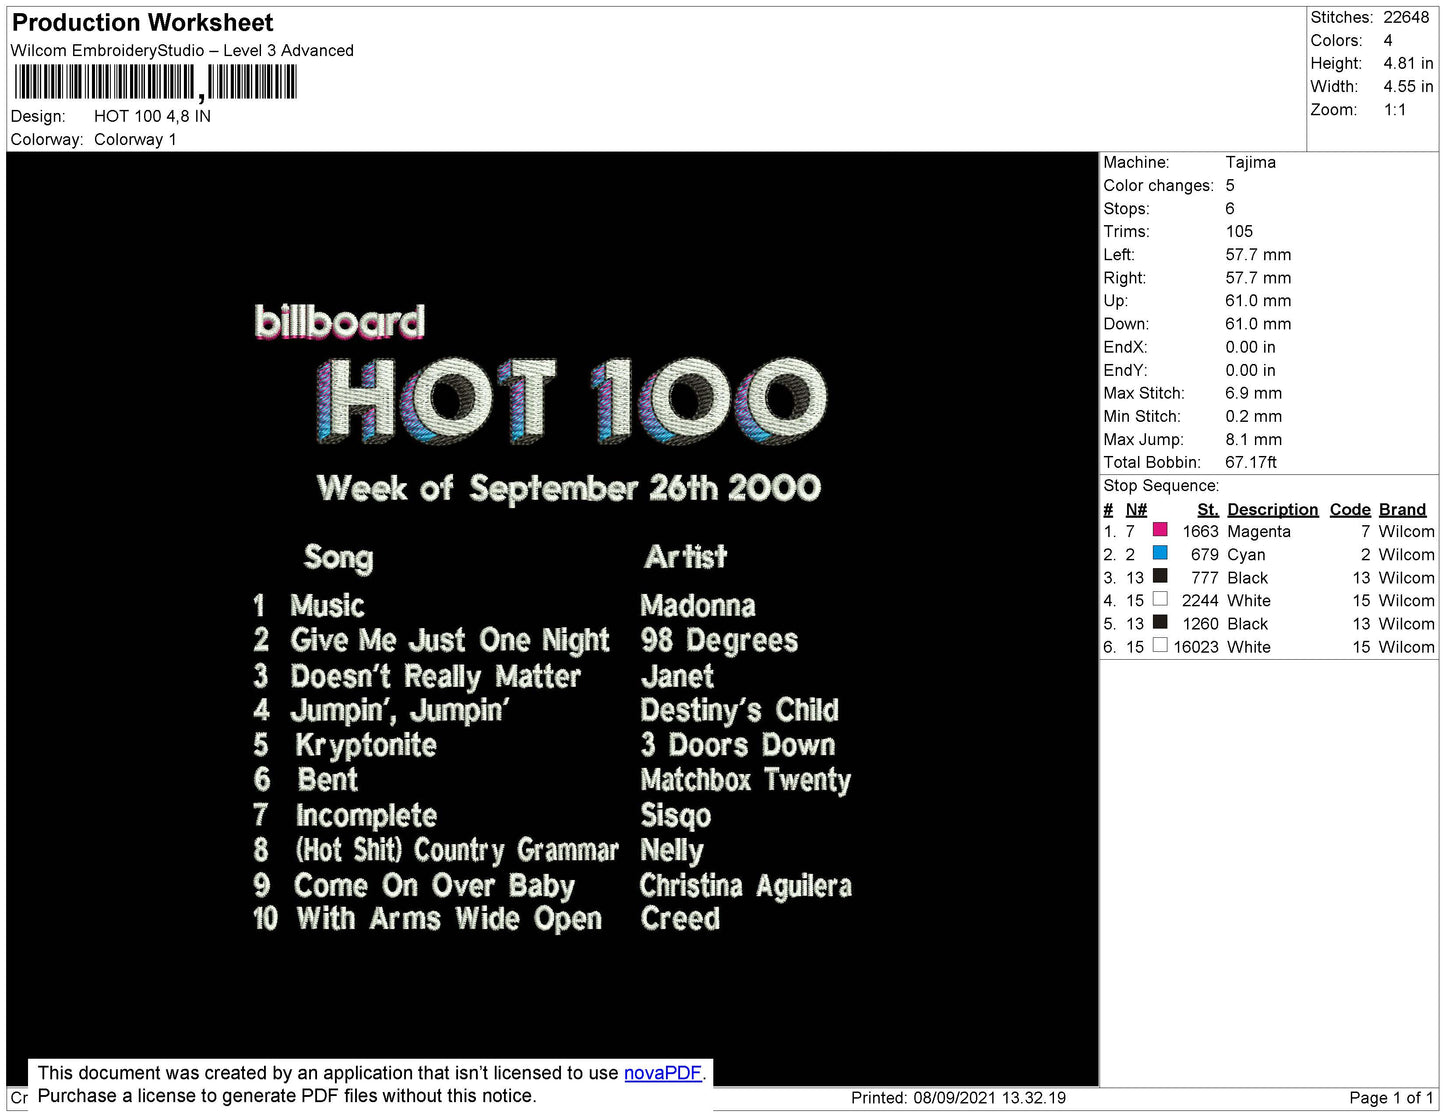This screenshot has height=1117, width=1445.
Task: Click song '(Hot Shit) Country Grammar'
Action: pos(457,851)
